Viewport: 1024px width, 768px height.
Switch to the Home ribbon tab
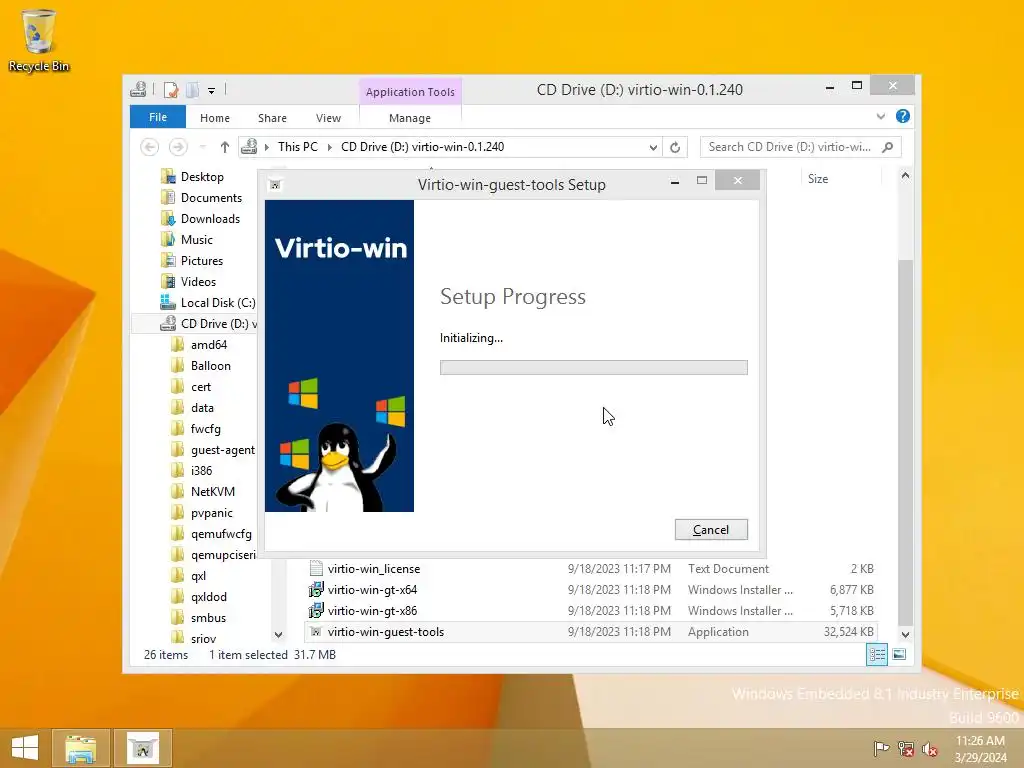(x=215, y=118)
